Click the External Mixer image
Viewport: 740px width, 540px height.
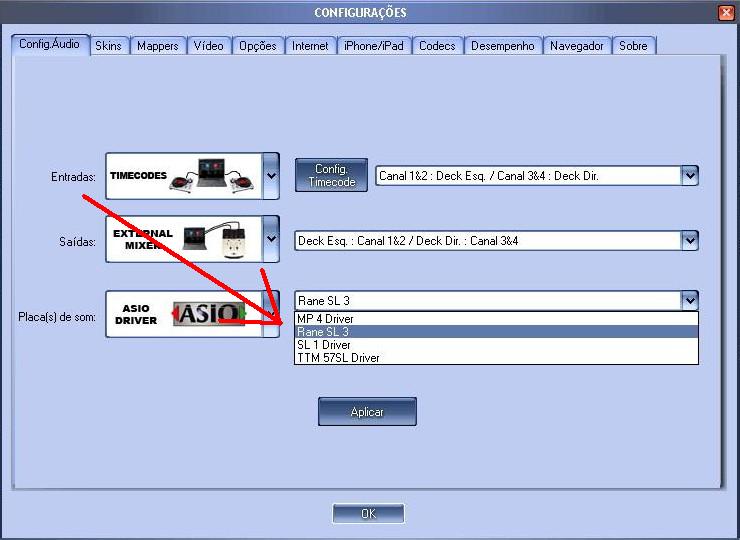tap(216, 239)
